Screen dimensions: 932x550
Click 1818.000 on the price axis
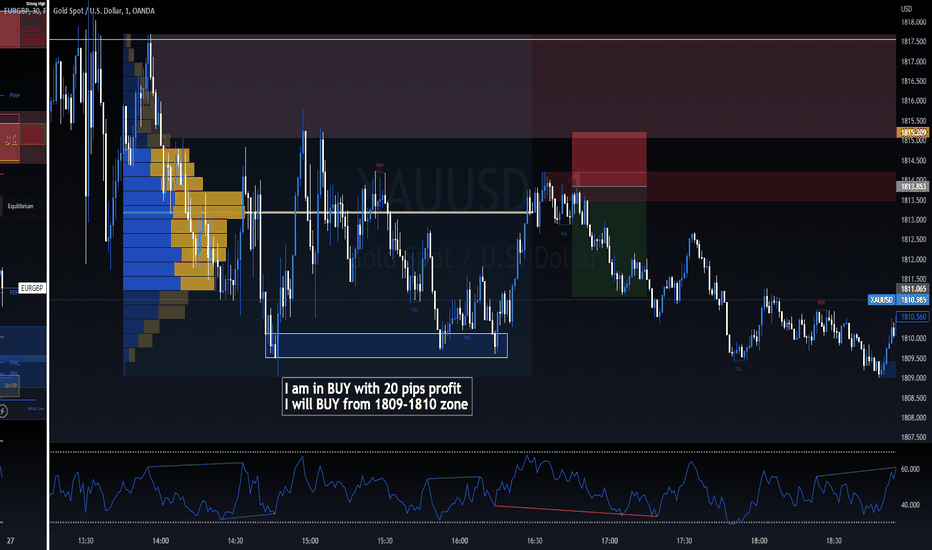pyautogui.click(x=914, y=22)
